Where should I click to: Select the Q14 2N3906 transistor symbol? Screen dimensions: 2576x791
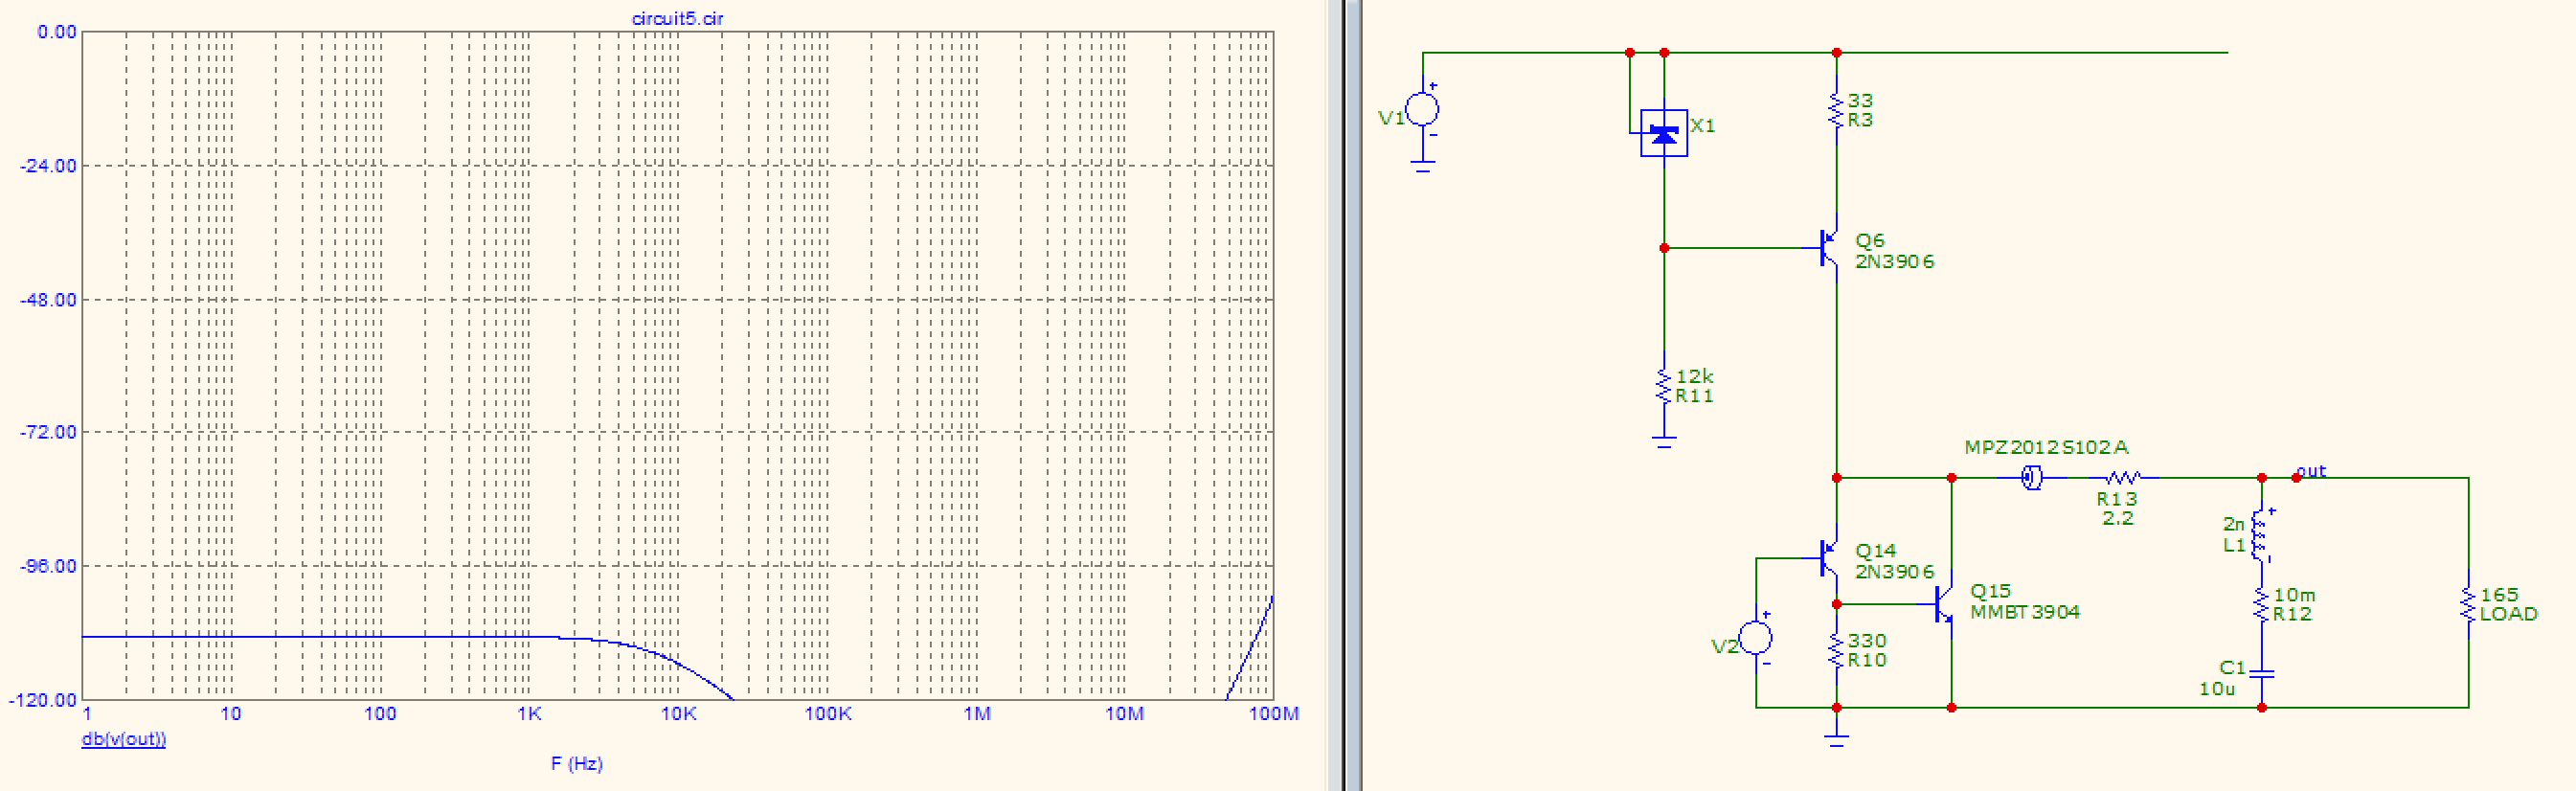pyautogui.click(x=1830, y=559)
